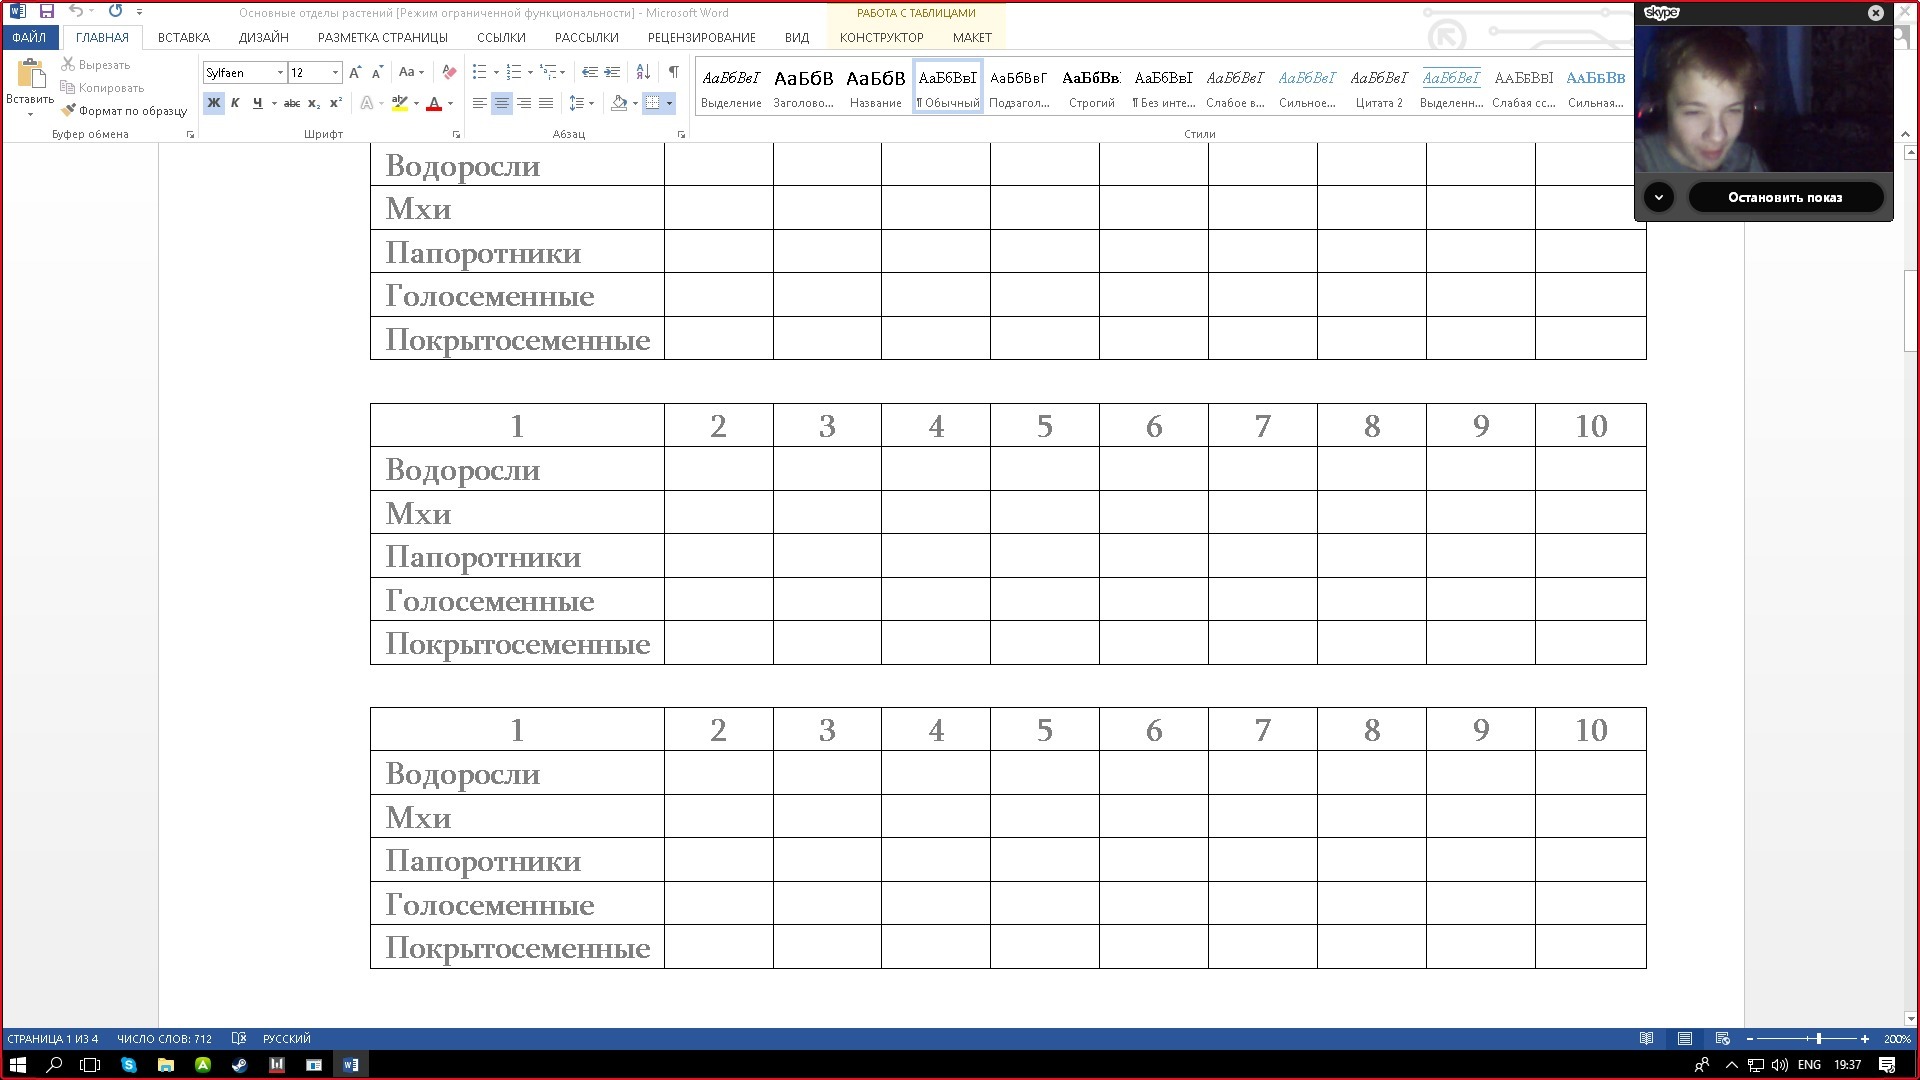Click the Format Painter brush icon
Image resolution: width=1920 pixels, height=1080 pixels.
coord(69,111)
